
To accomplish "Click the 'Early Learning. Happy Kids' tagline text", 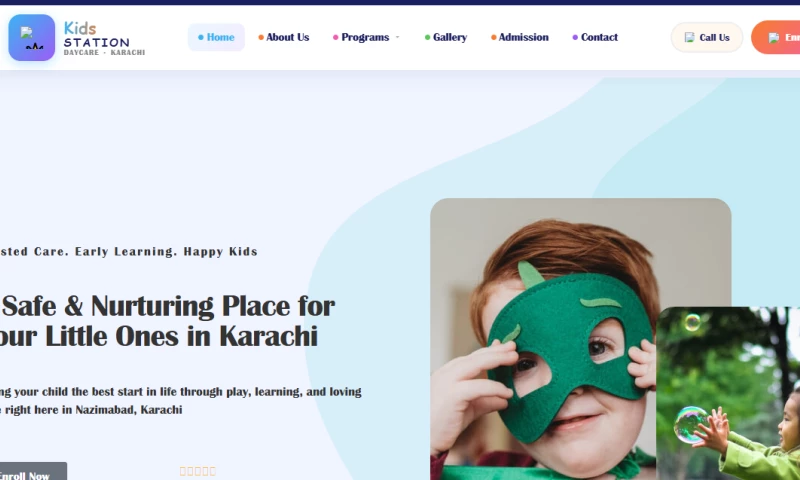I will (166, 251).
